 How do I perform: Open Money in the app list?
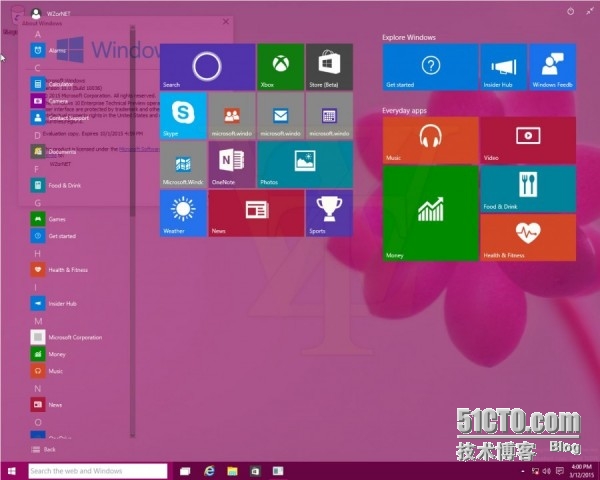tap(48, 354)
